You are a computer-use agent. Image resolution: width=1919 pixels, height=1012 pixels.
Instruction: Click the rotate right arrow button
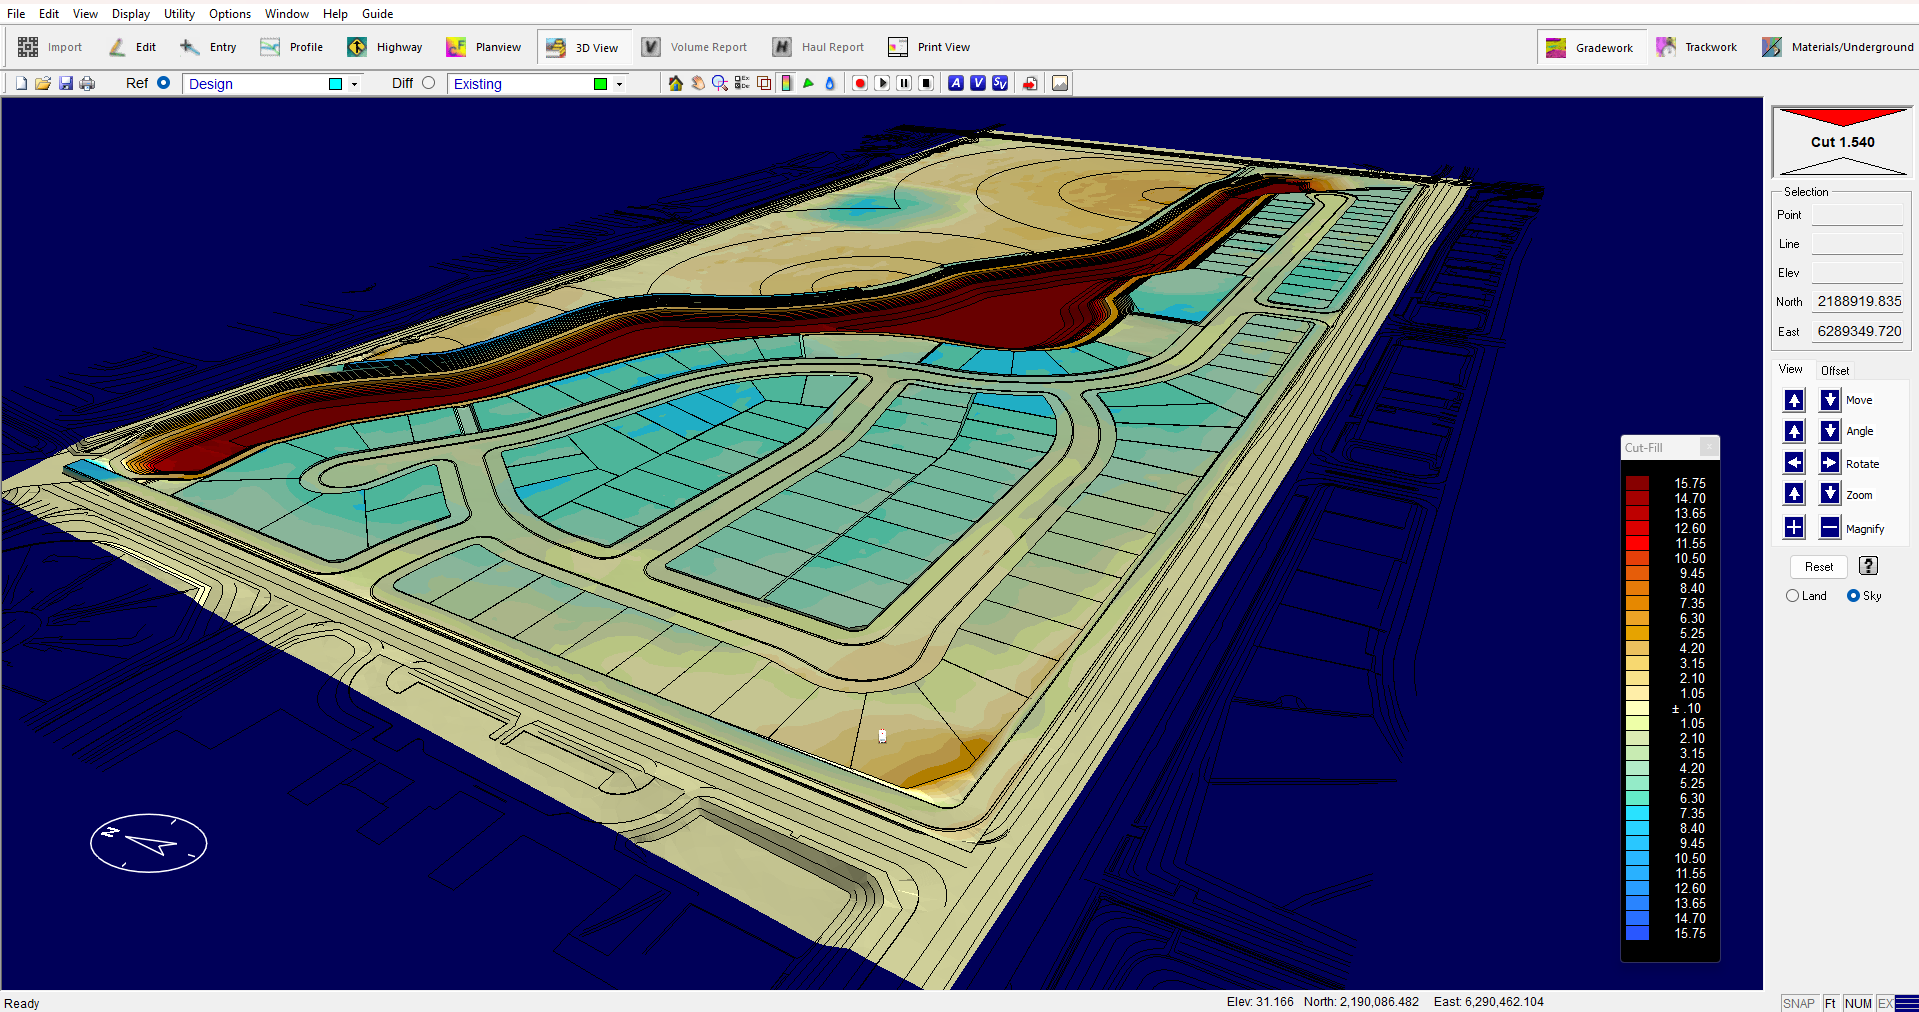point(1829,463)
